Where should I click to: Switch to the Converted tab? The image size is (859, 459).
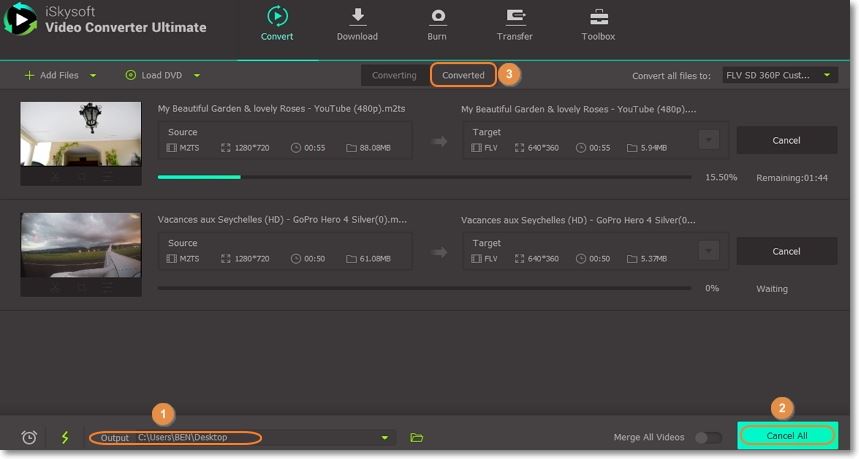pos(463,75)
